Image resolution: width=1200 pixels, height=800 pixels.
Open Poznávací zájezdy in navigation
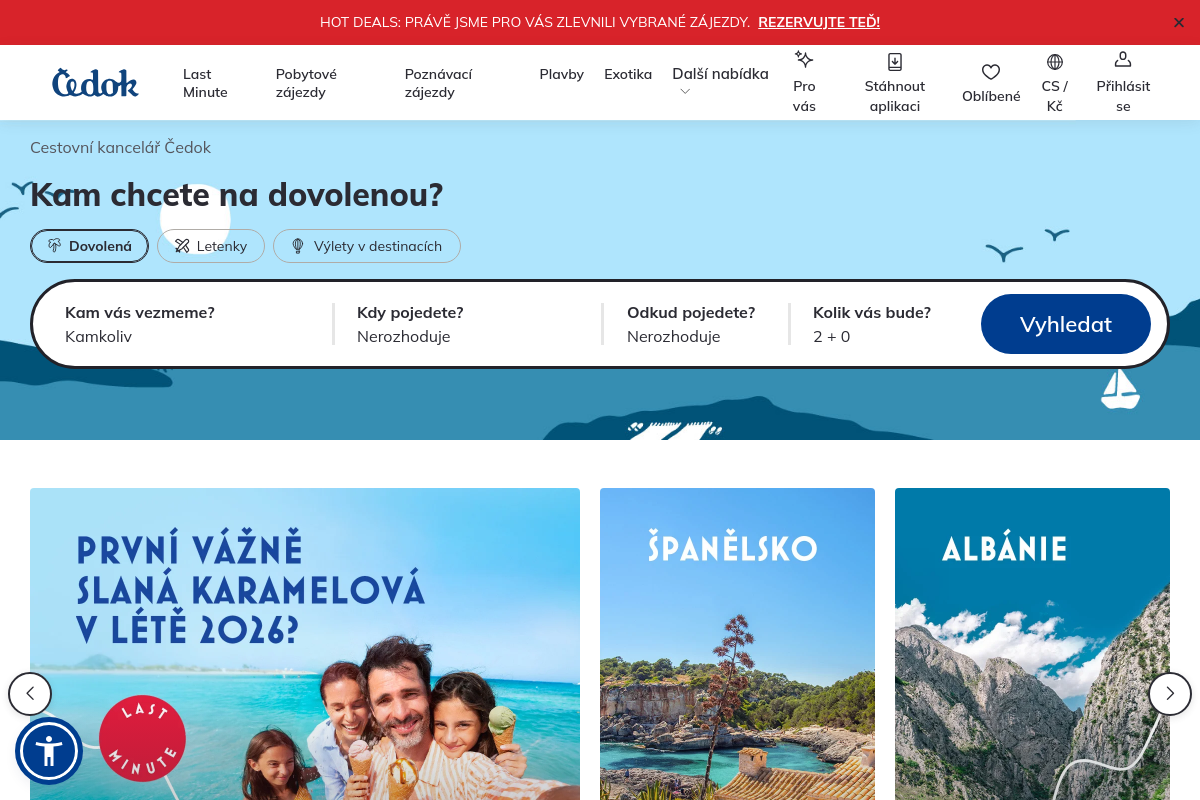(438, 83)
